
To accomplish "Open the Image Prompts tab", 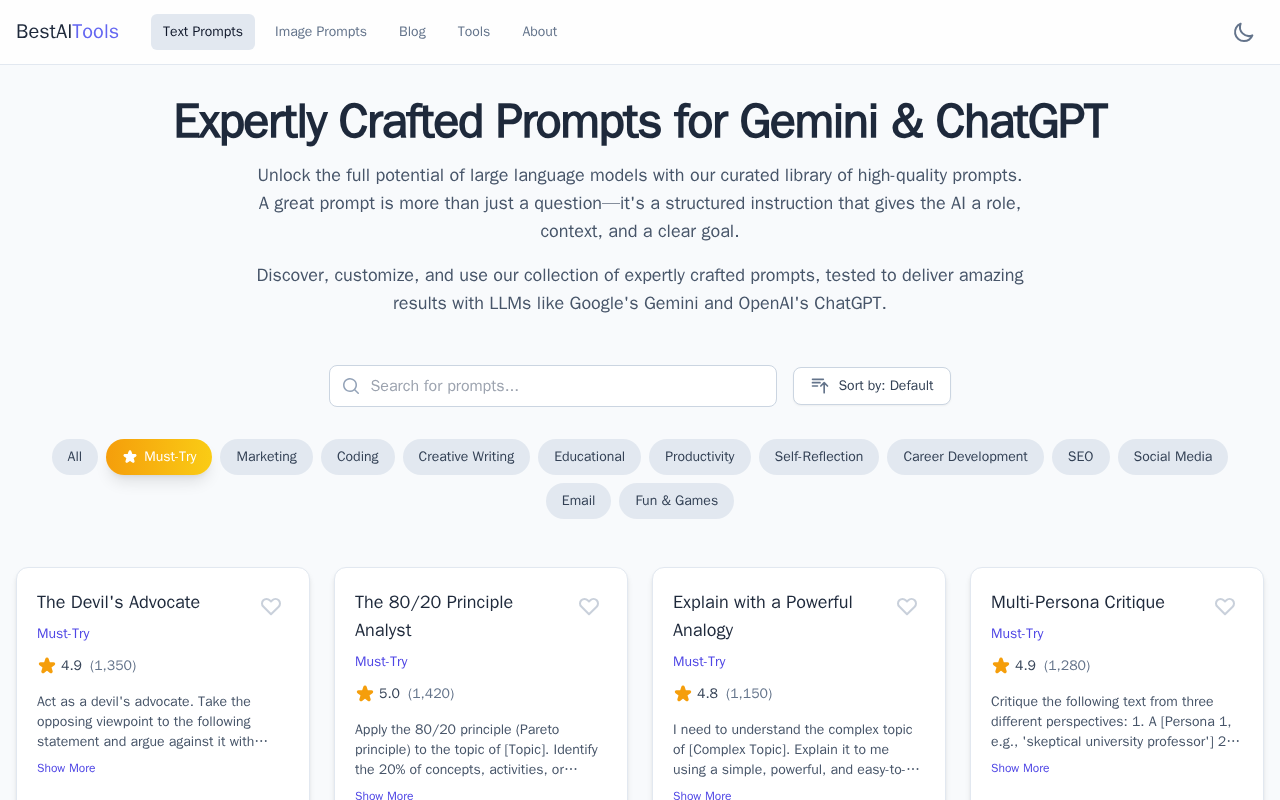I will click(320, 32).
